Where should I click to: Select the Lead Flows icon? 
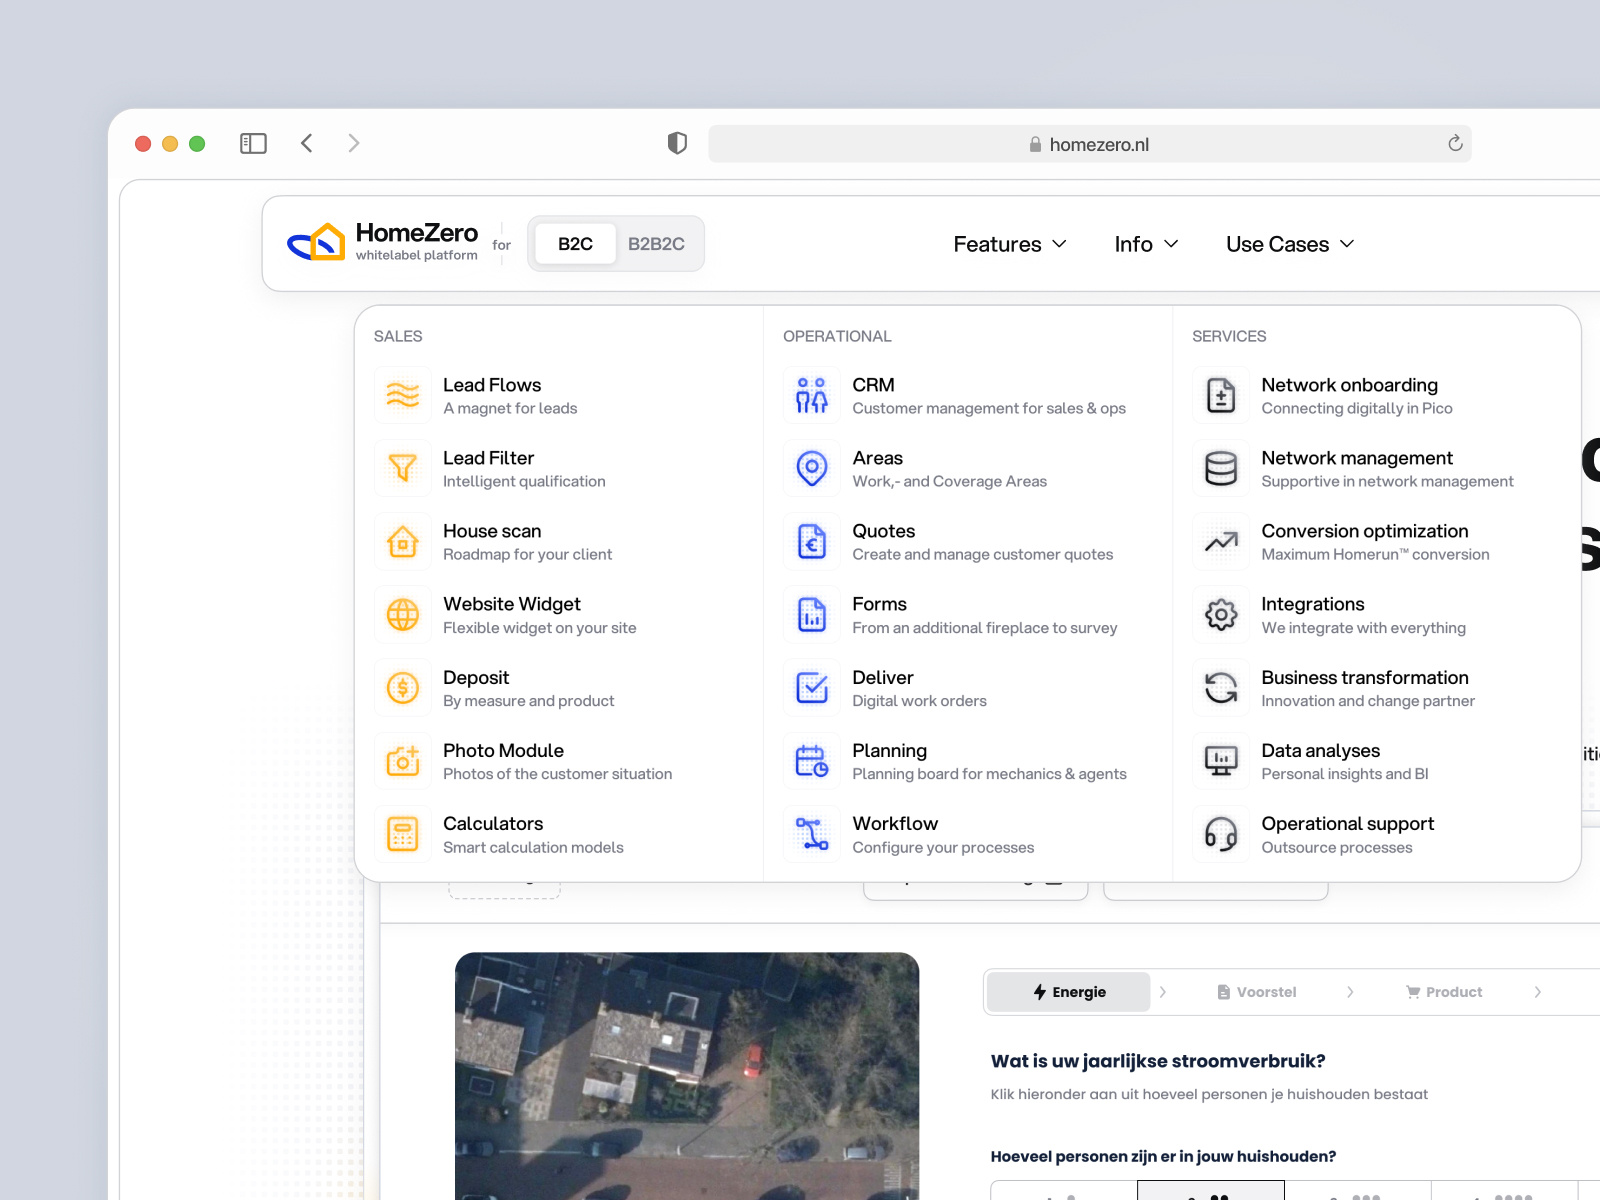click(x=402, y=394)
